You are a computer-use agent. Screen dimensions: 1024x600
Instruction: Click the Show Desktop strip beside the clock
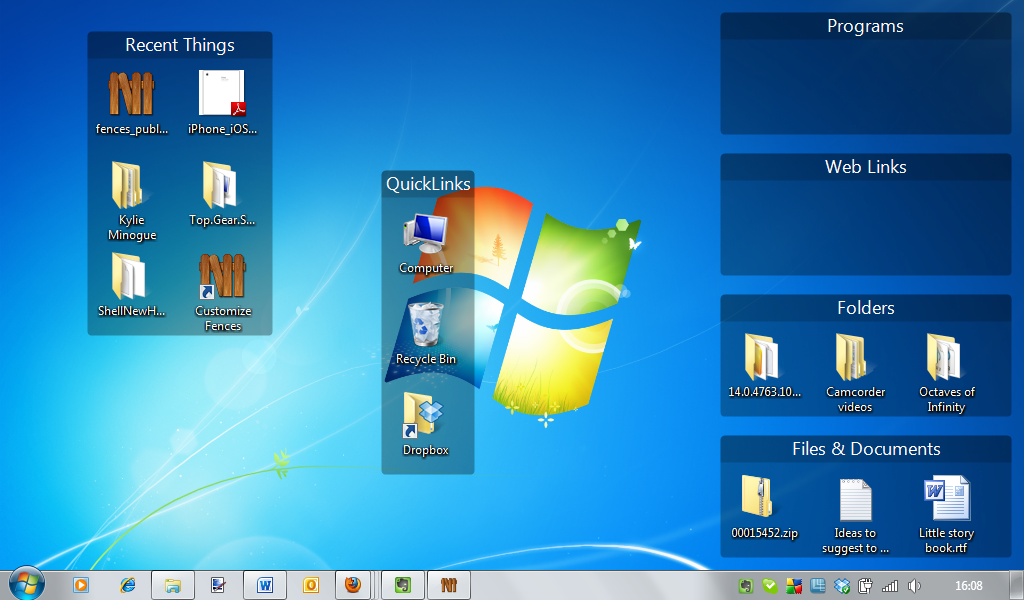click(x=1017, y=586)
